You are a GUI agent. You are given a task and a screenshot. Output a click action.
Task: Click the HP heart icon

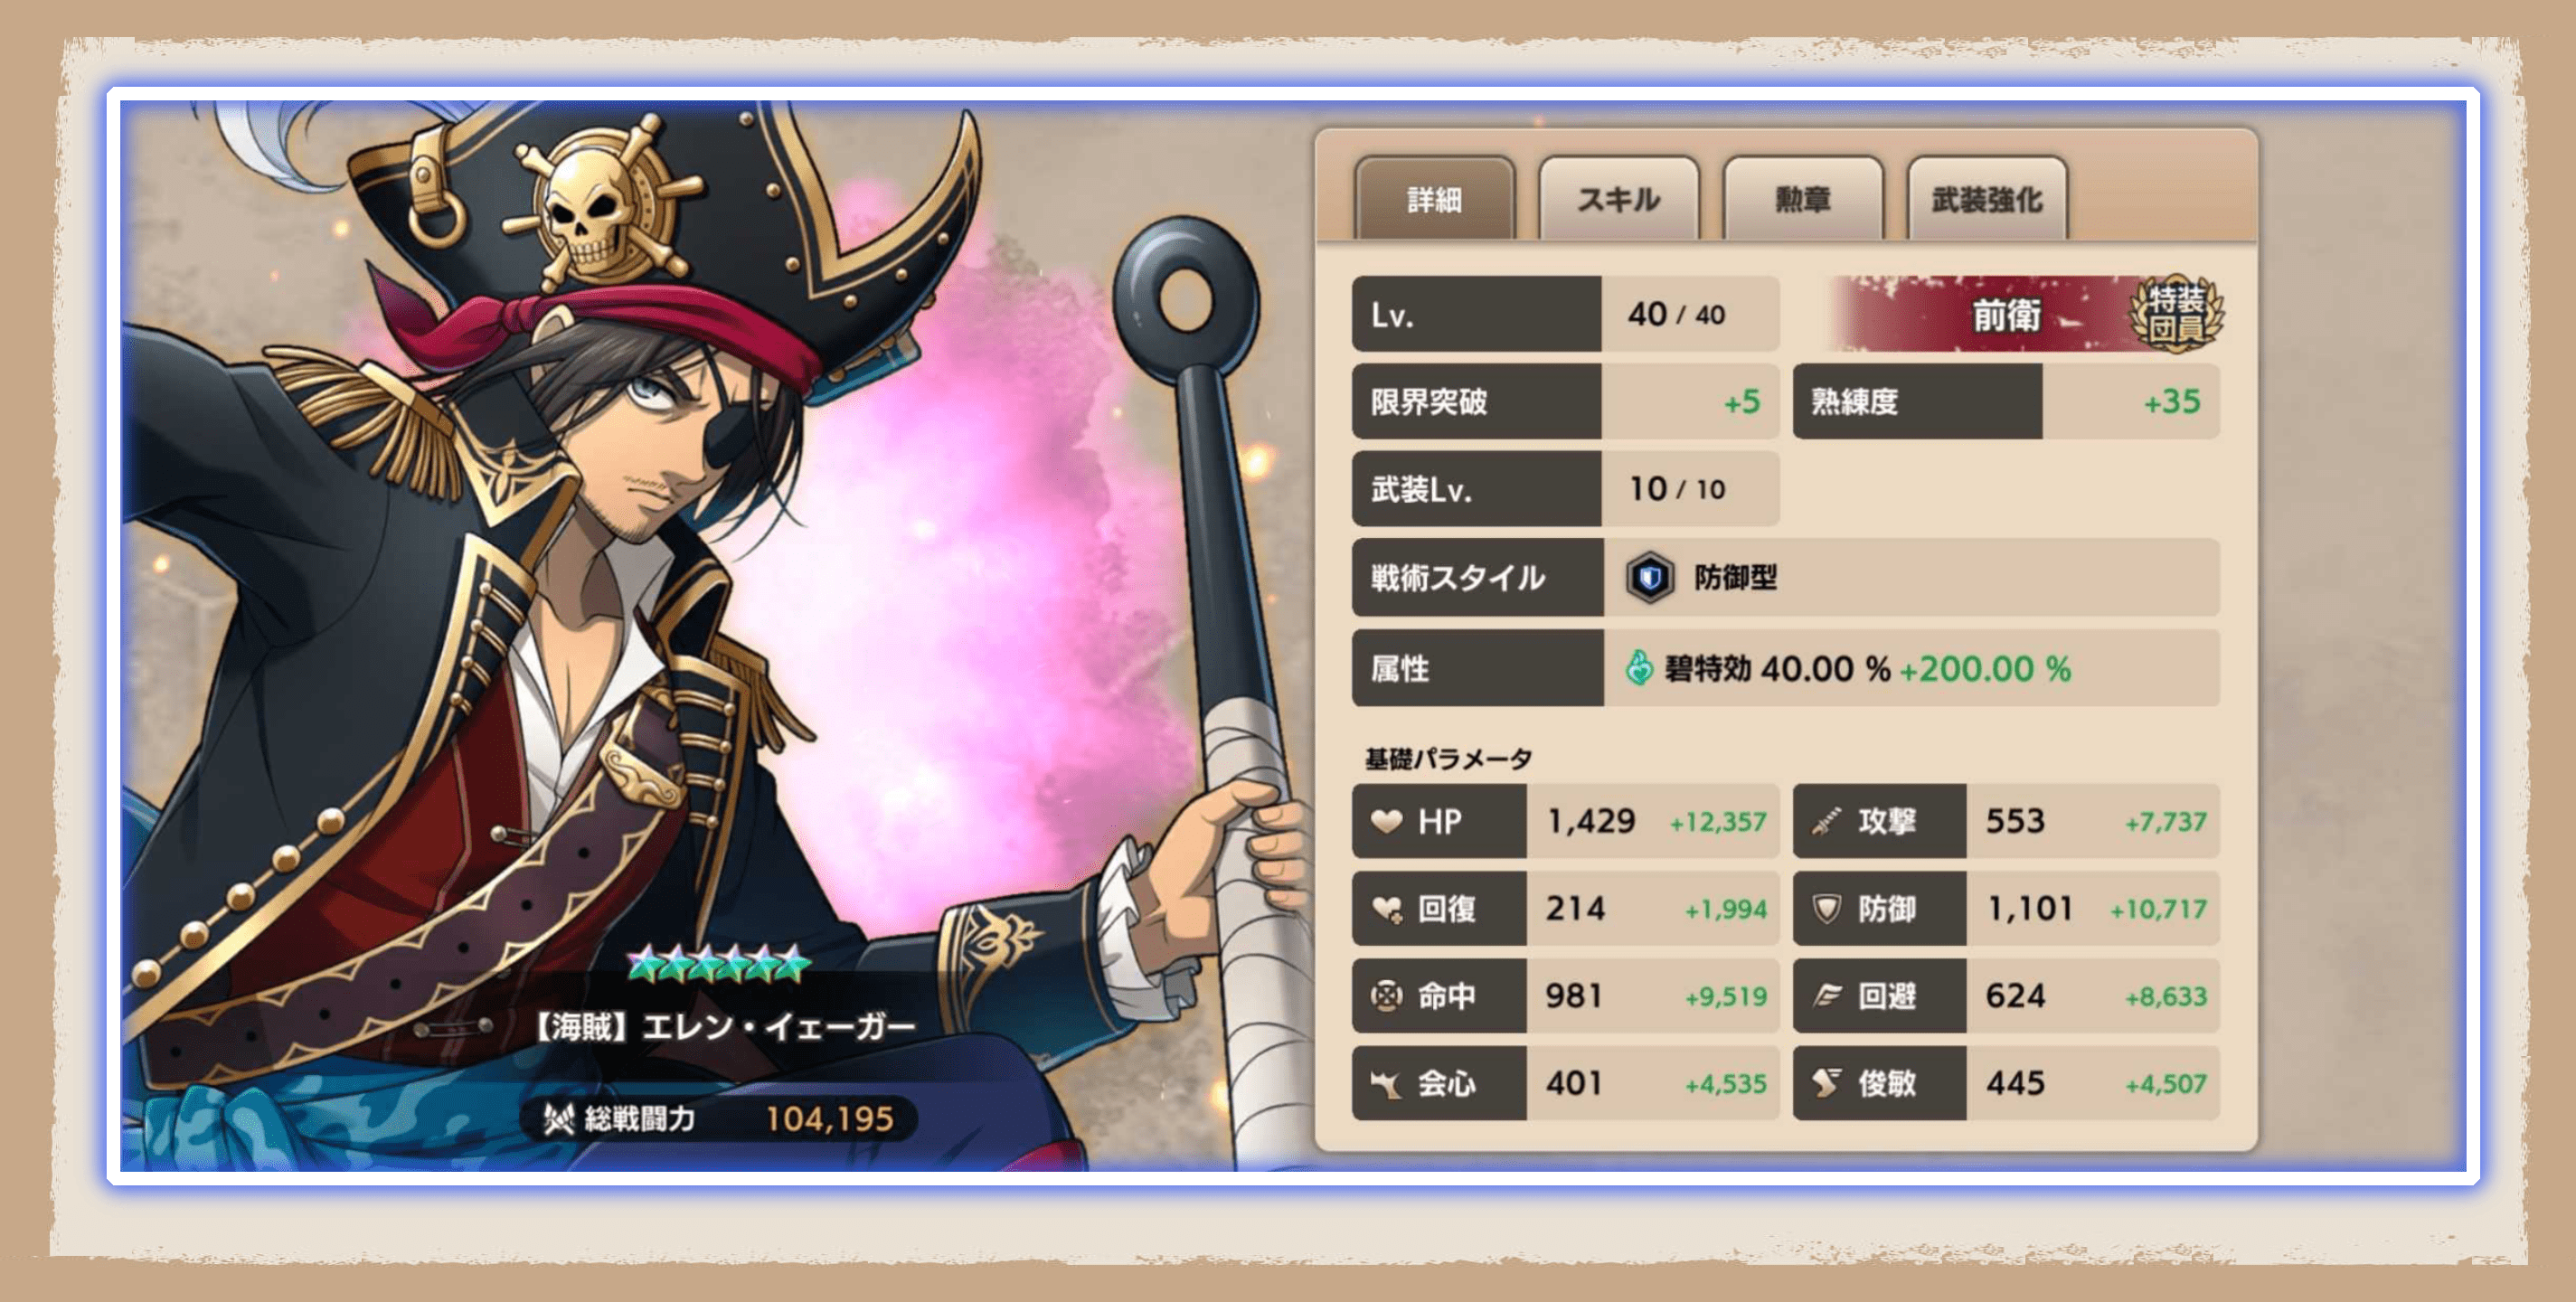[x=1387, y=821]
